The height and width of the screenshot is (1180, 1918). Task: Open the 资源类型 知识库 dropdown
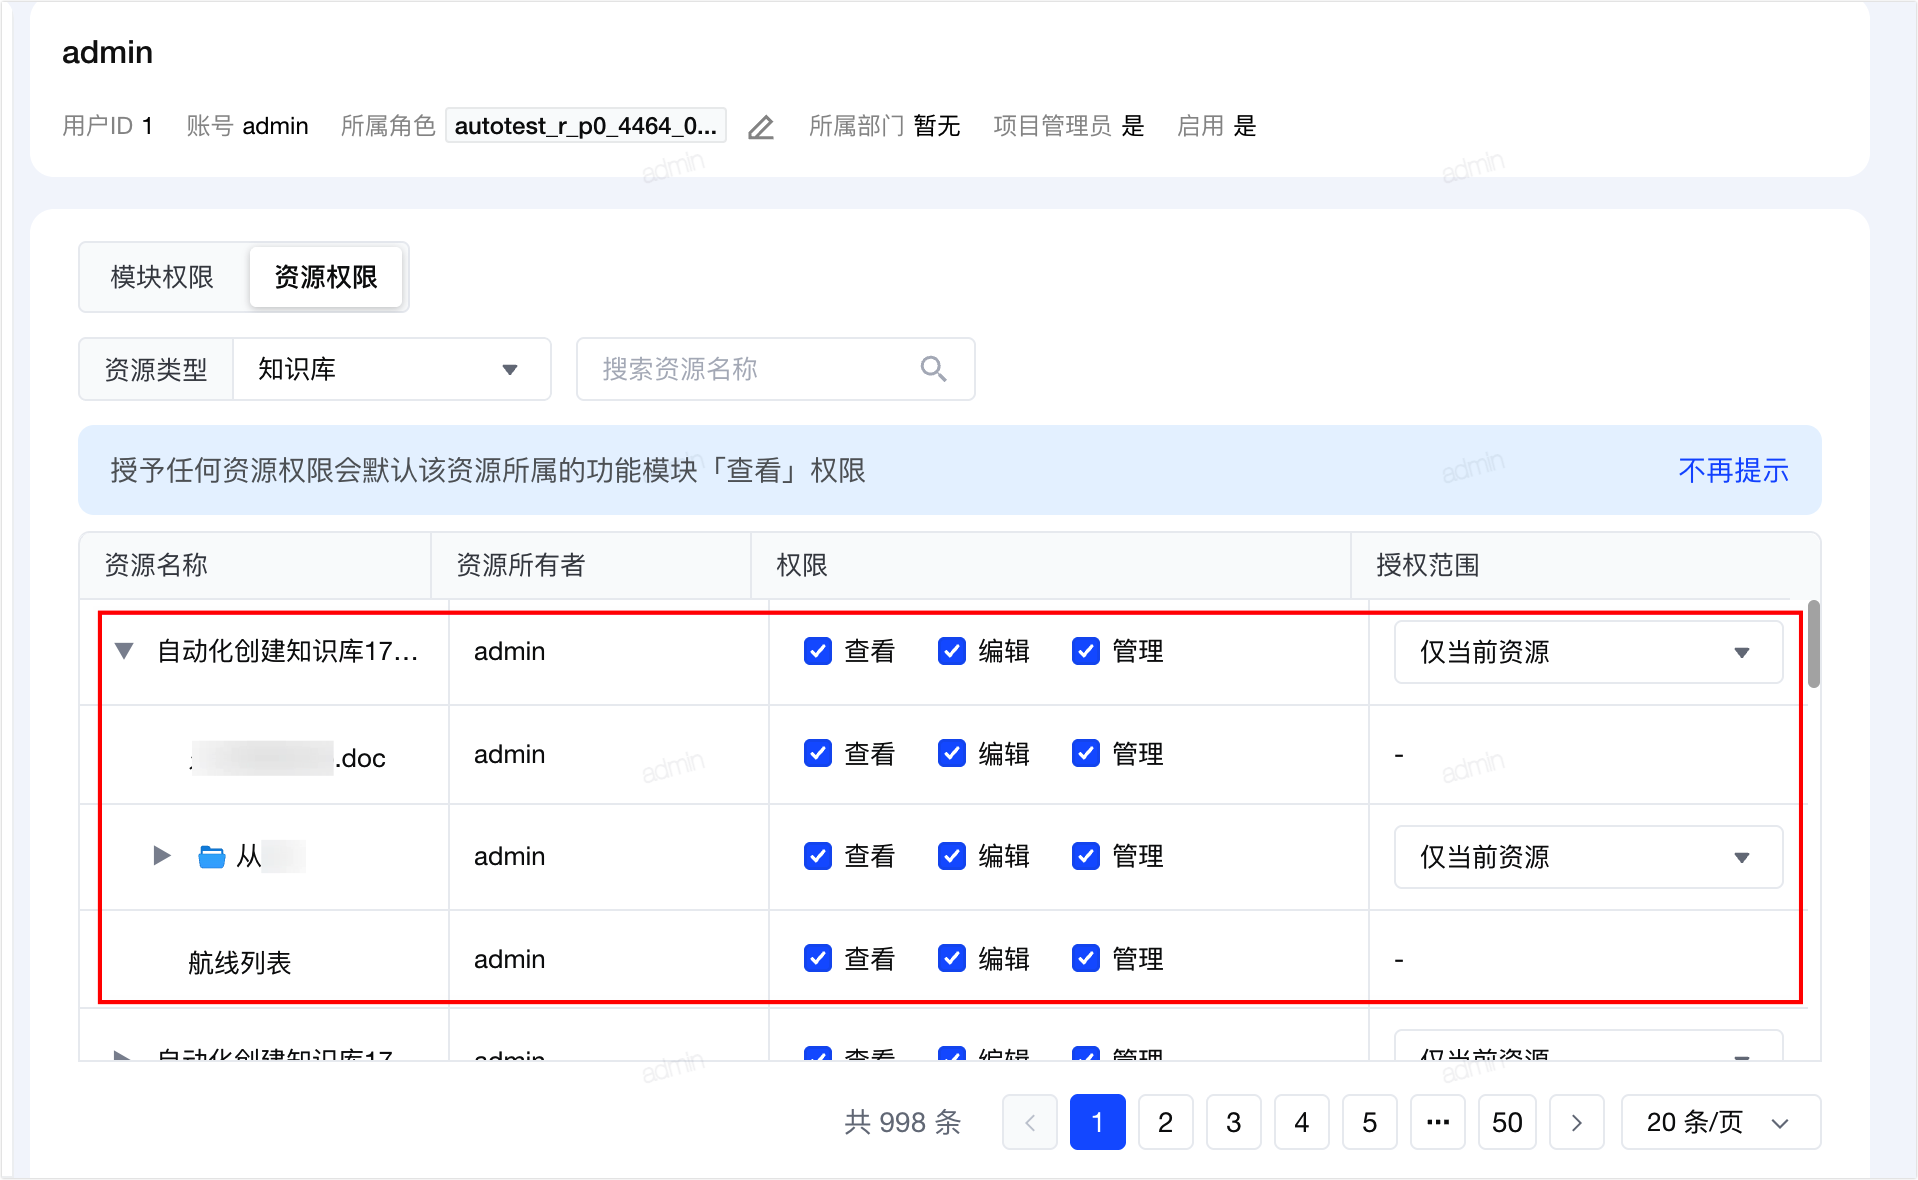tap(391, 369)
